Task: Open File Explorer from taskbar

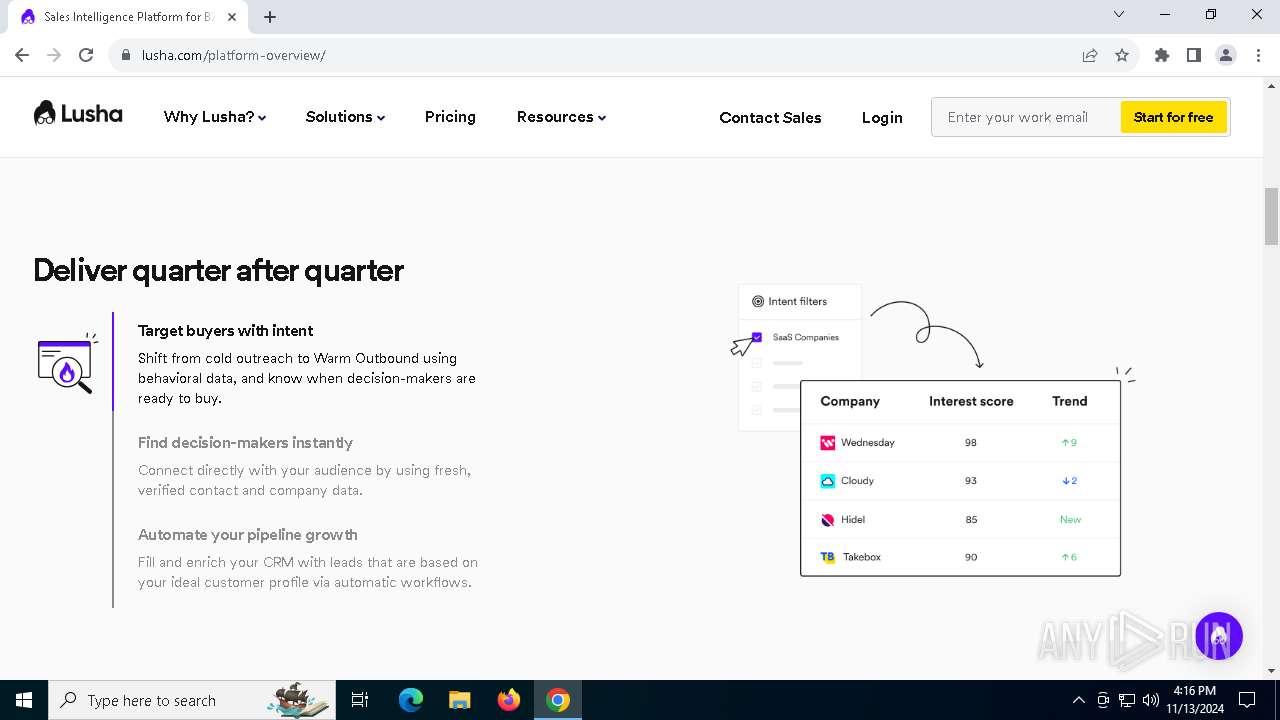Action: [459, 700]
